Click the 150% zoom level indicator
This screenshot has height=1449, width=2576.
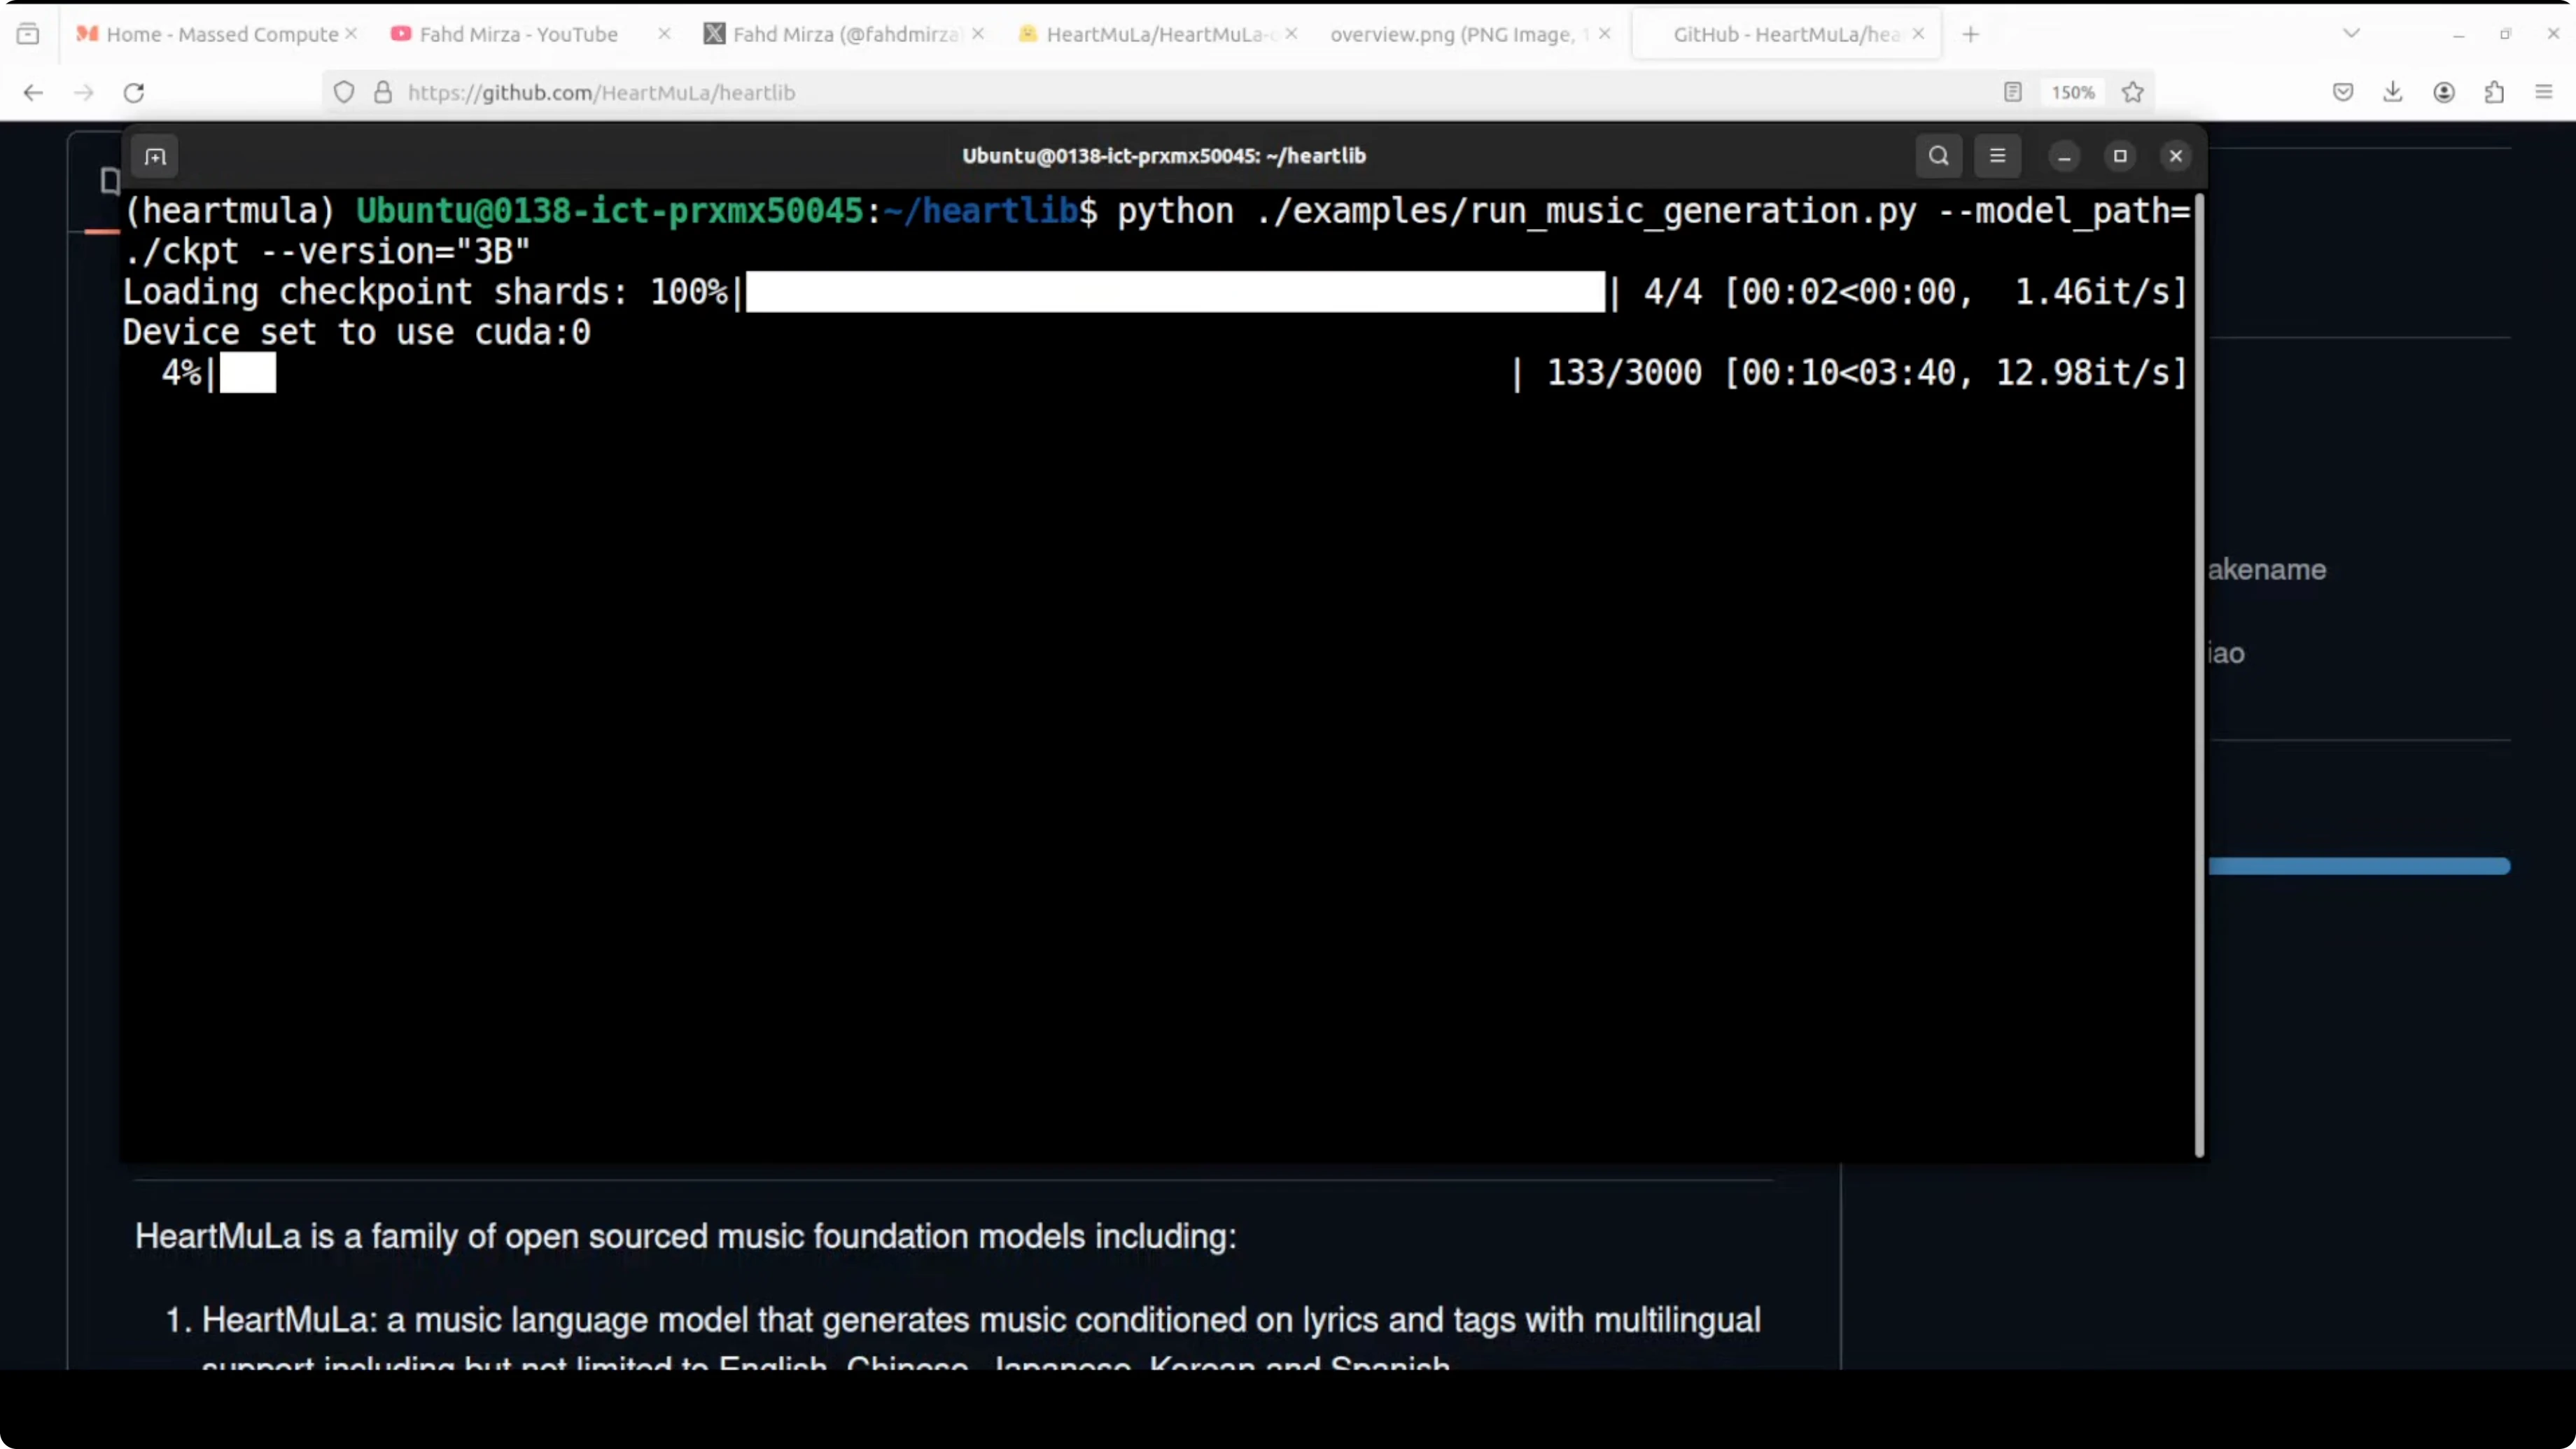point(2073,93)
